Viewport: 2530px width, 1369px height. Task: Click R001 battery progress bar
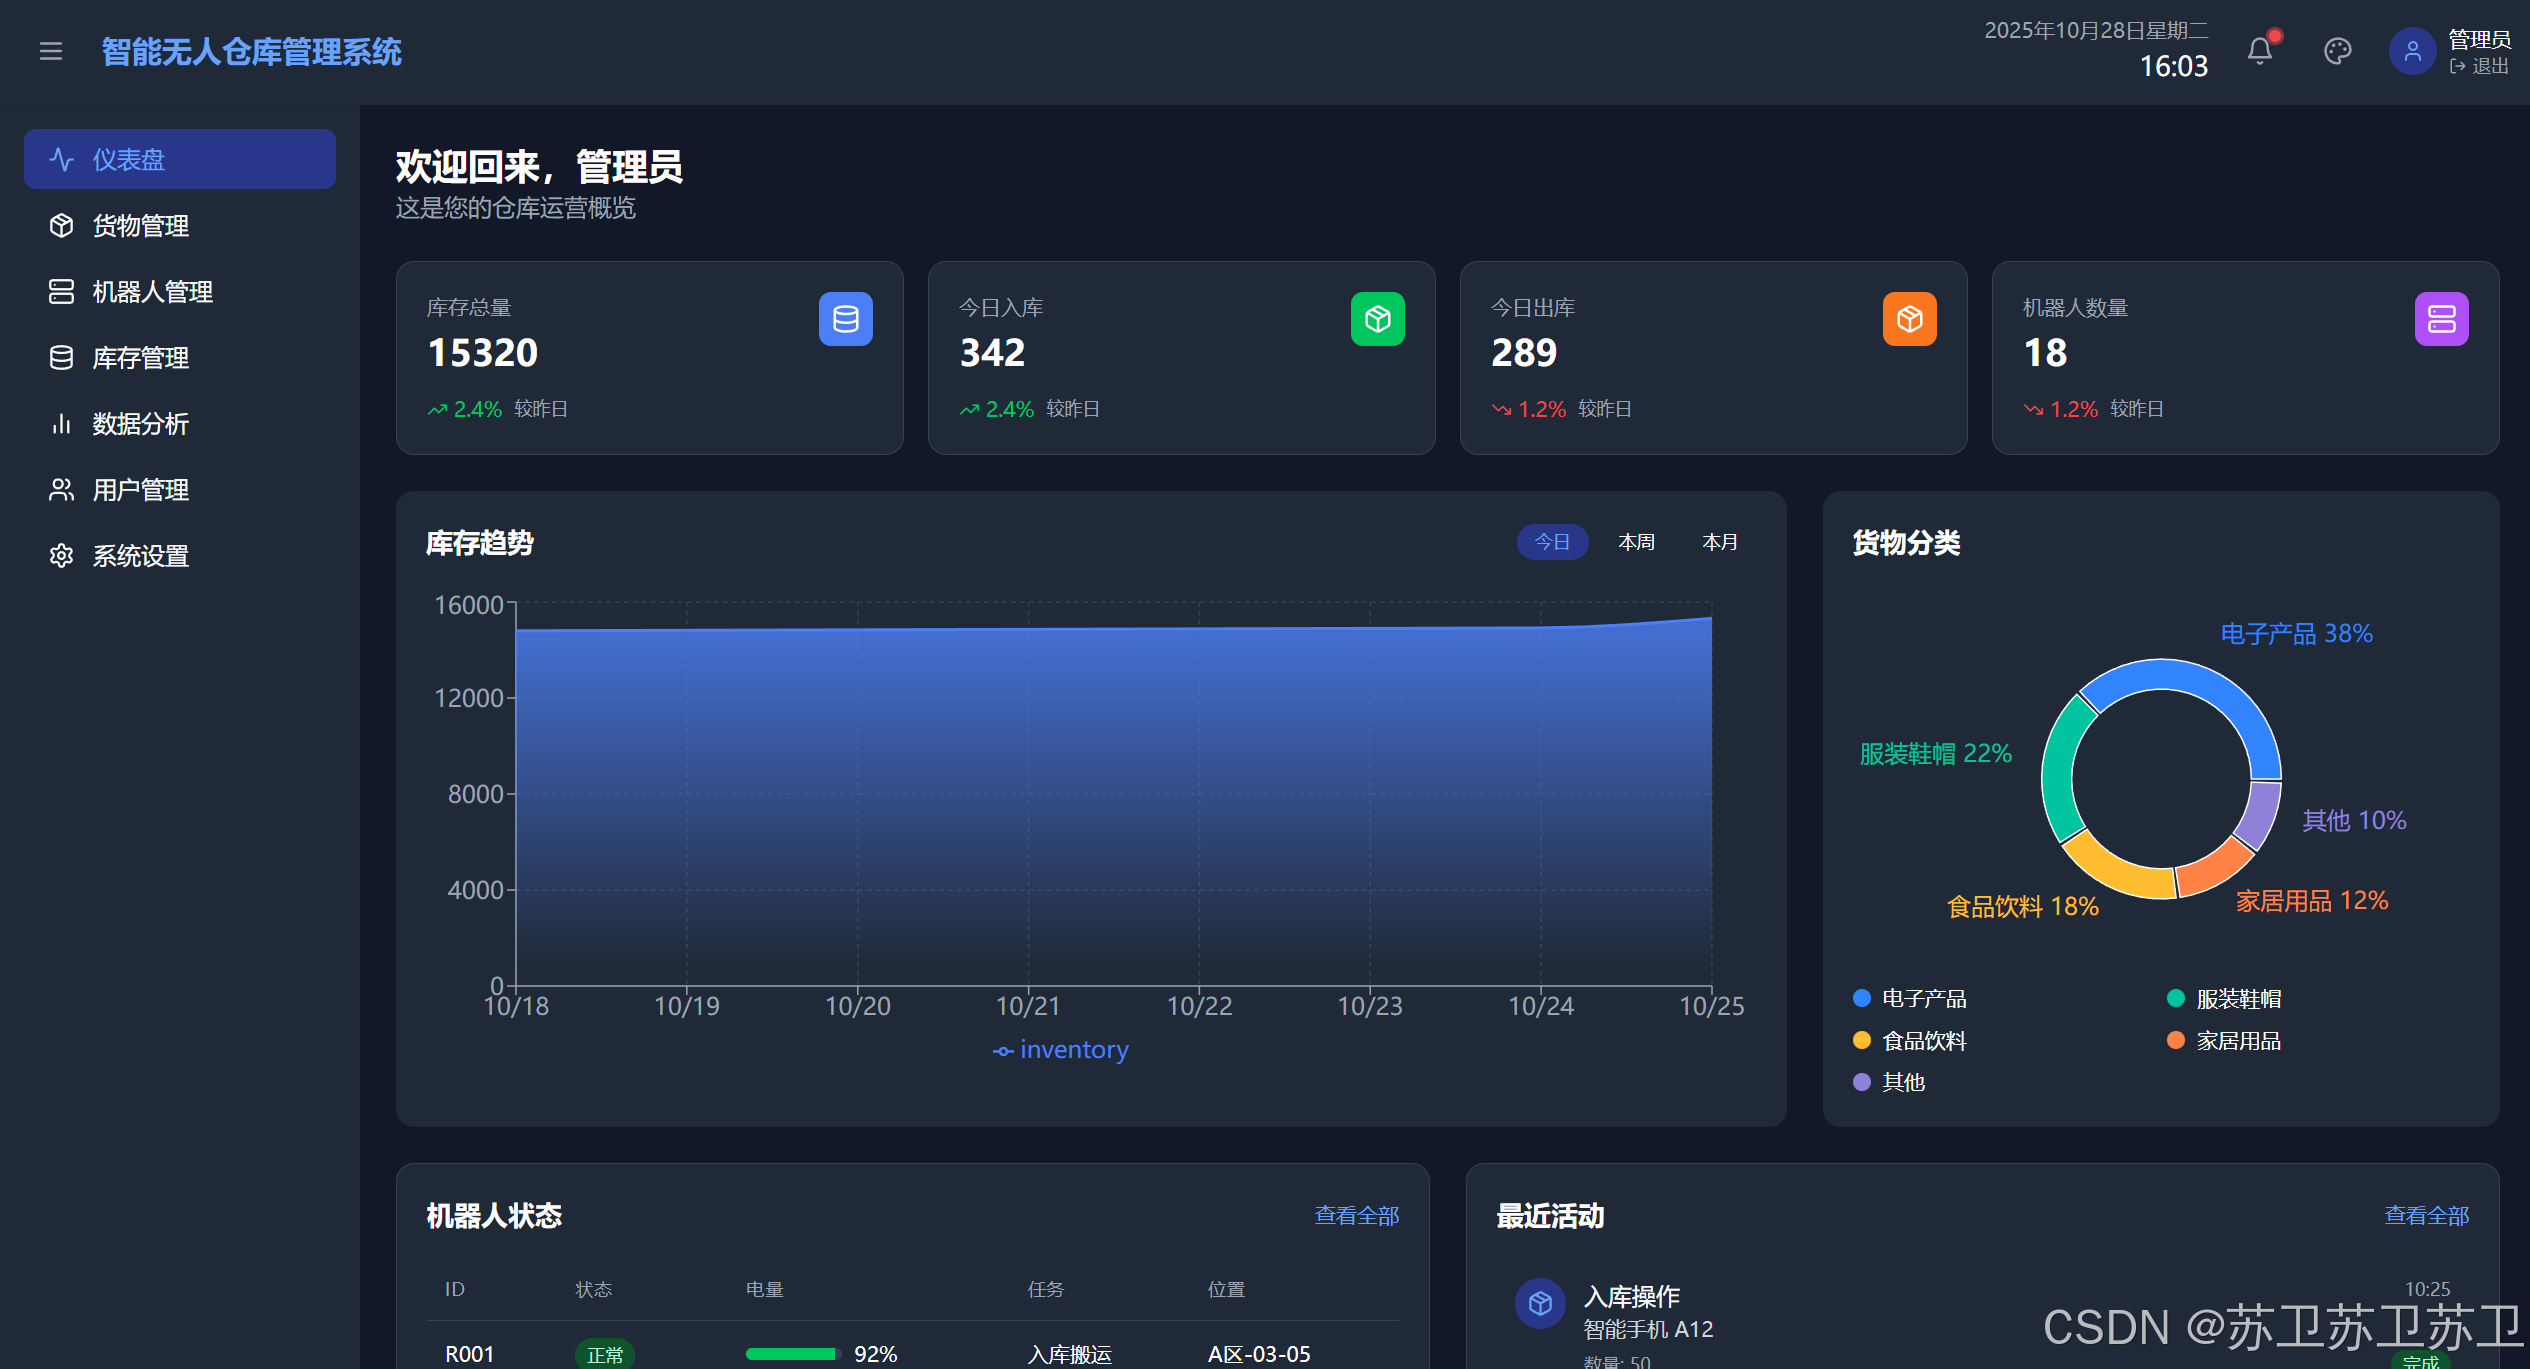(792, 1354)
